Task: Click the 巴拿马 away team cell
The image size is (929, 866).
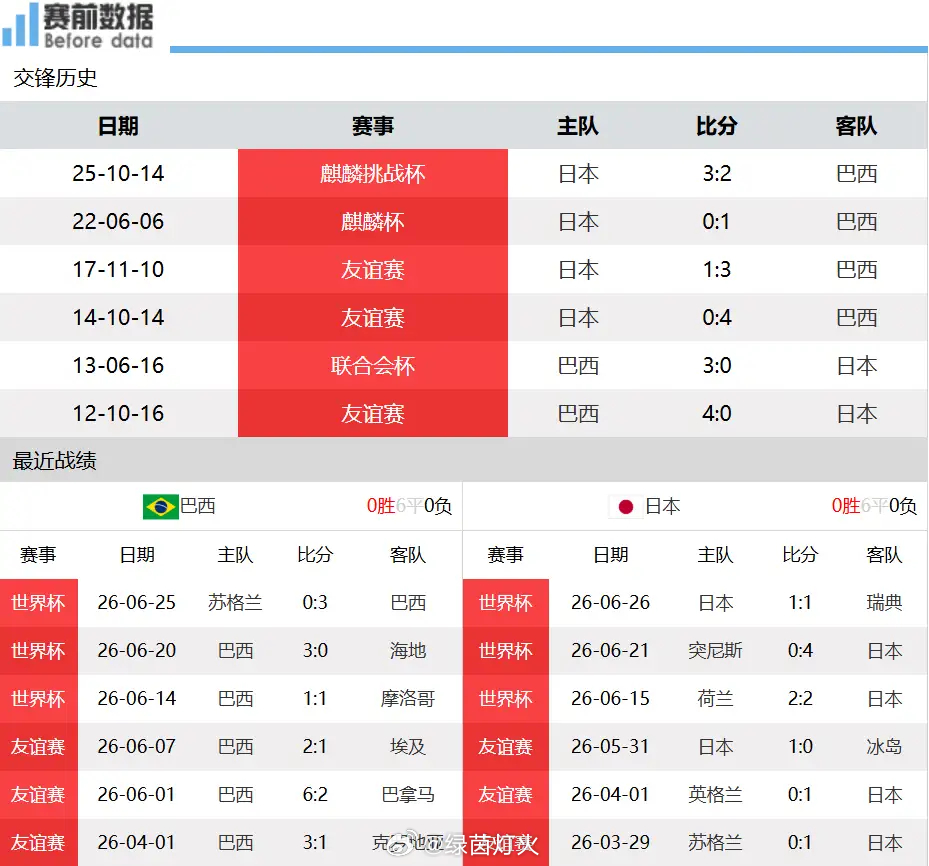Action: point(408,794)
